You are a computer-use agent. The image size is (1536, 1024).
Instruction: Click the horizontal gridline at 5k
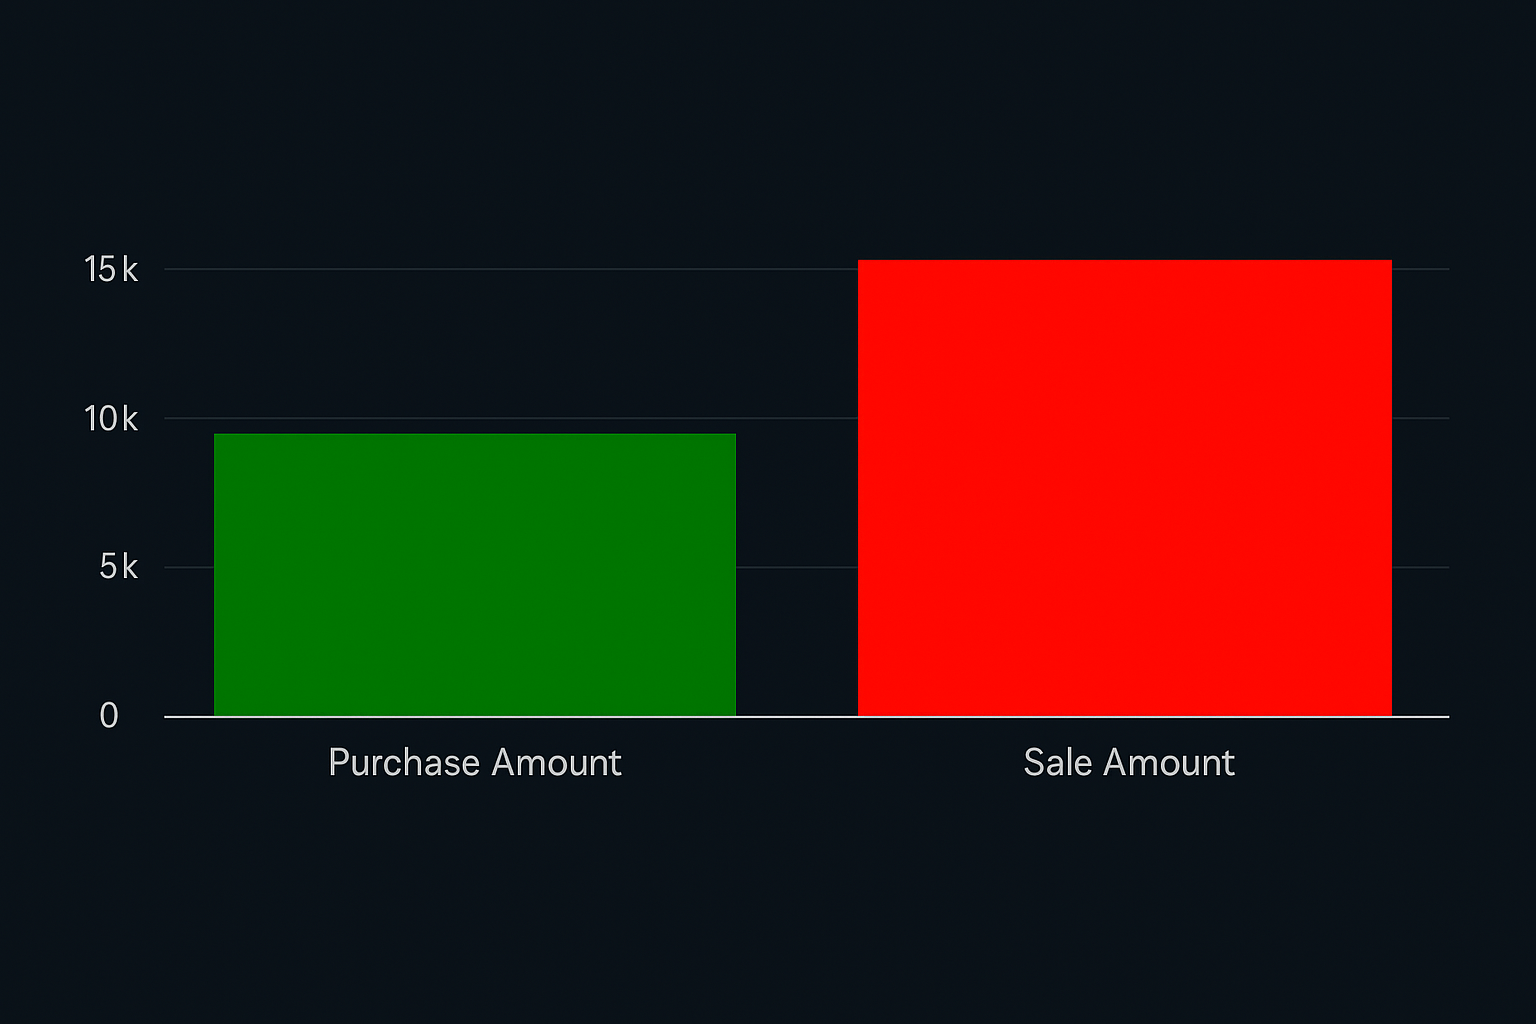point(797,567)
